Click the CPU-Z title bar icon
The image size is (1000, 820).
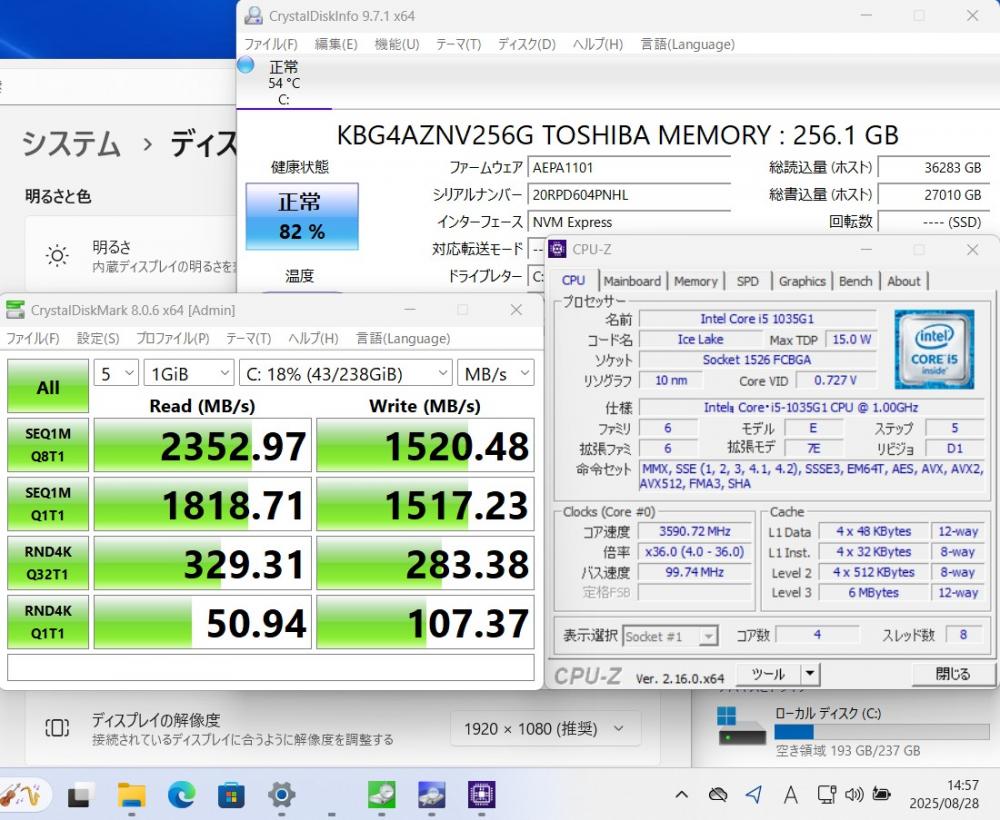point(557,249)
